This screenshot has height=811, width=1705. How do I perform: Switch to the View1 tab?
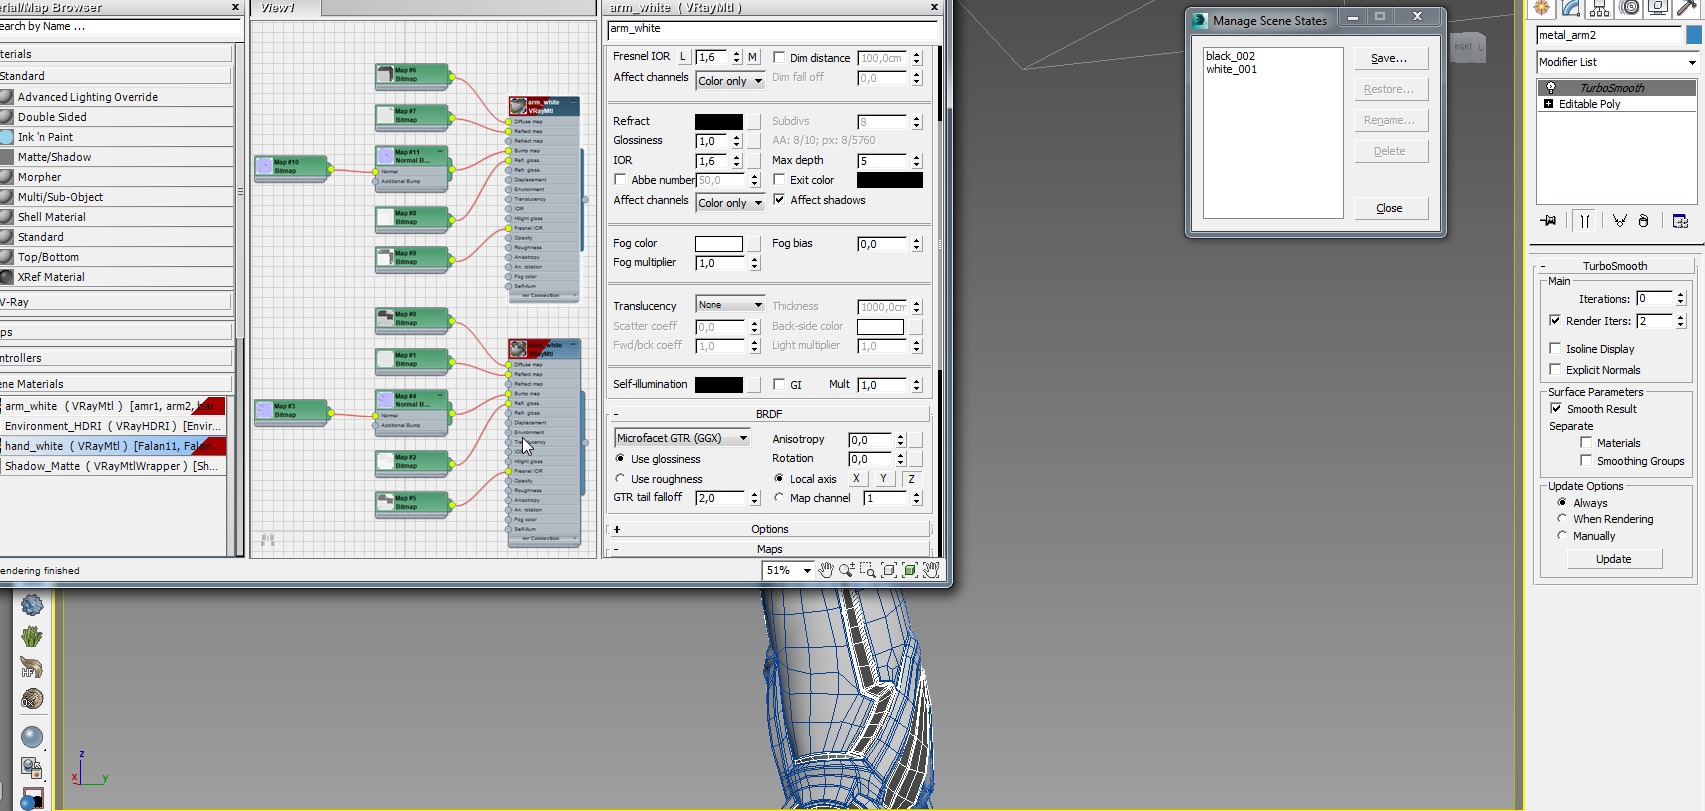[277, 8]
